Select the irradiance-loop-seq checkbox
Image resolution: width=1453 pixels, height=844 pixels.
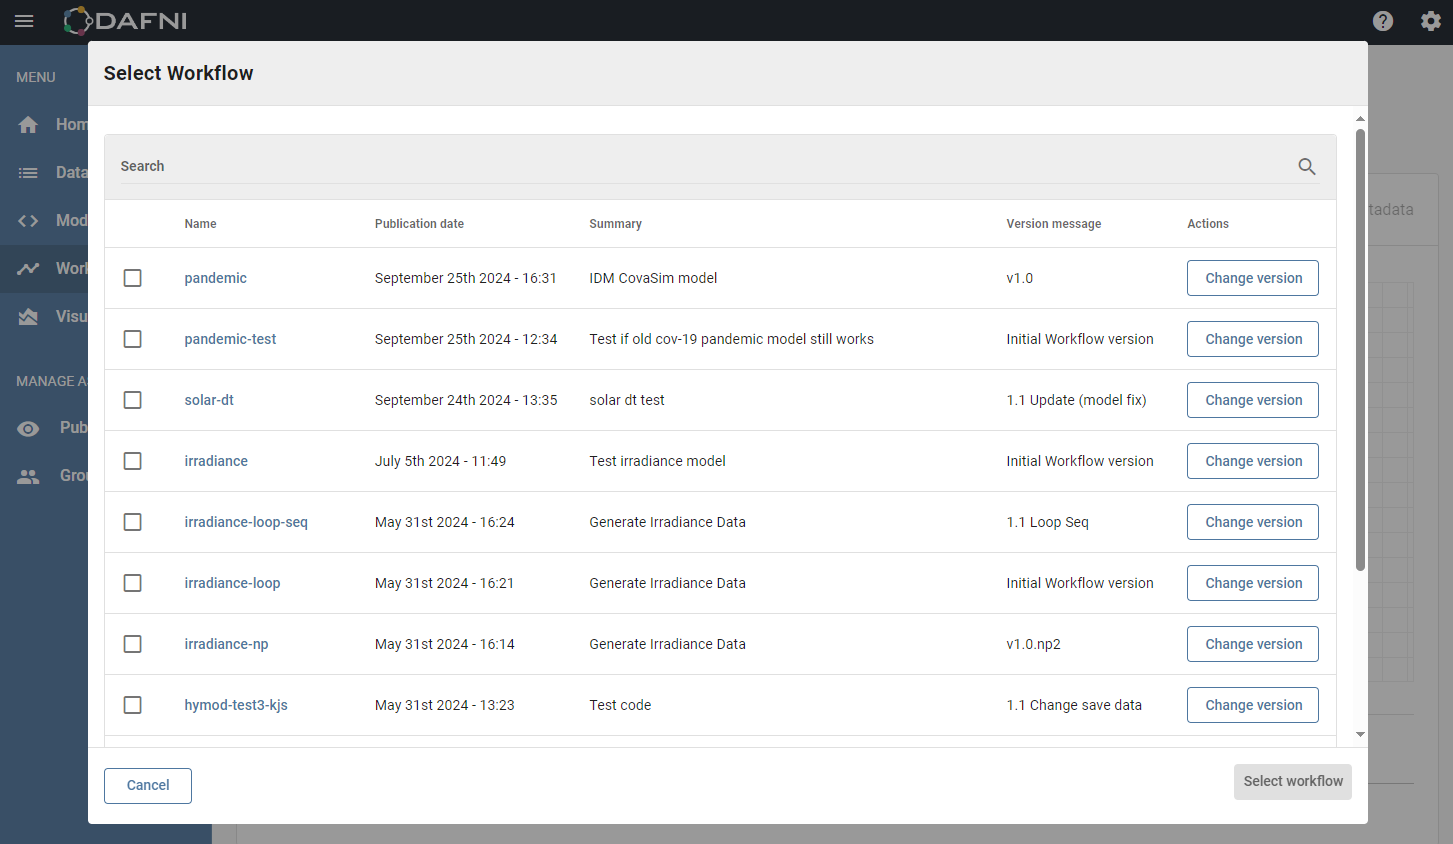pos(132,522)
